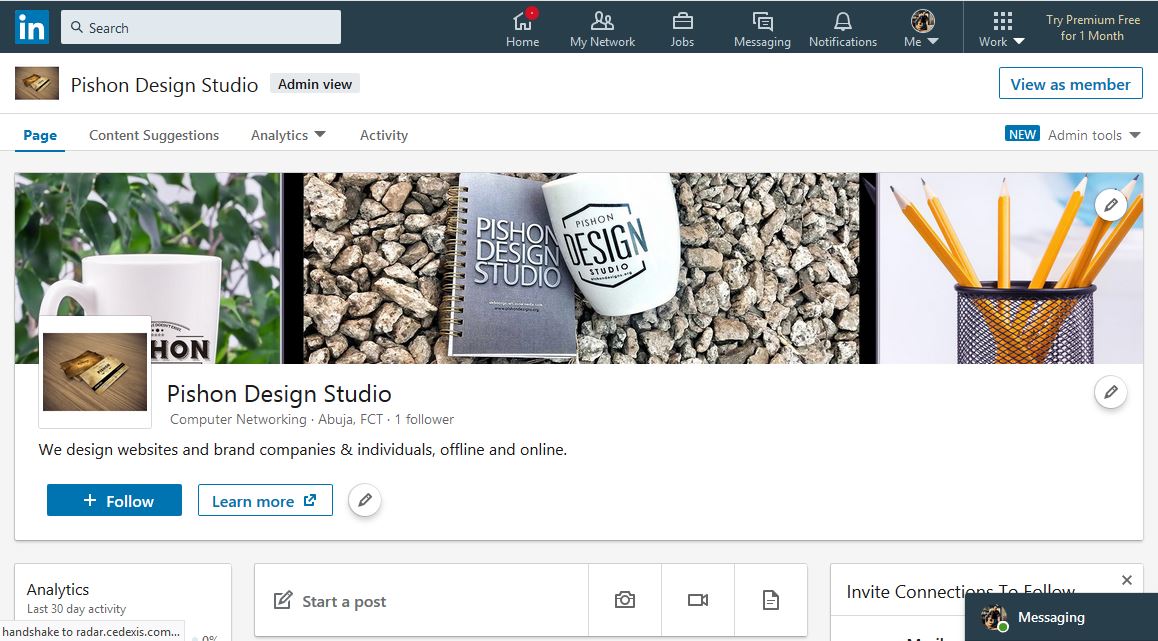Image resolution: width=1158 pixels, height=641 pixels.
Task: Click the Admin view label
Action: pos(315,84)
